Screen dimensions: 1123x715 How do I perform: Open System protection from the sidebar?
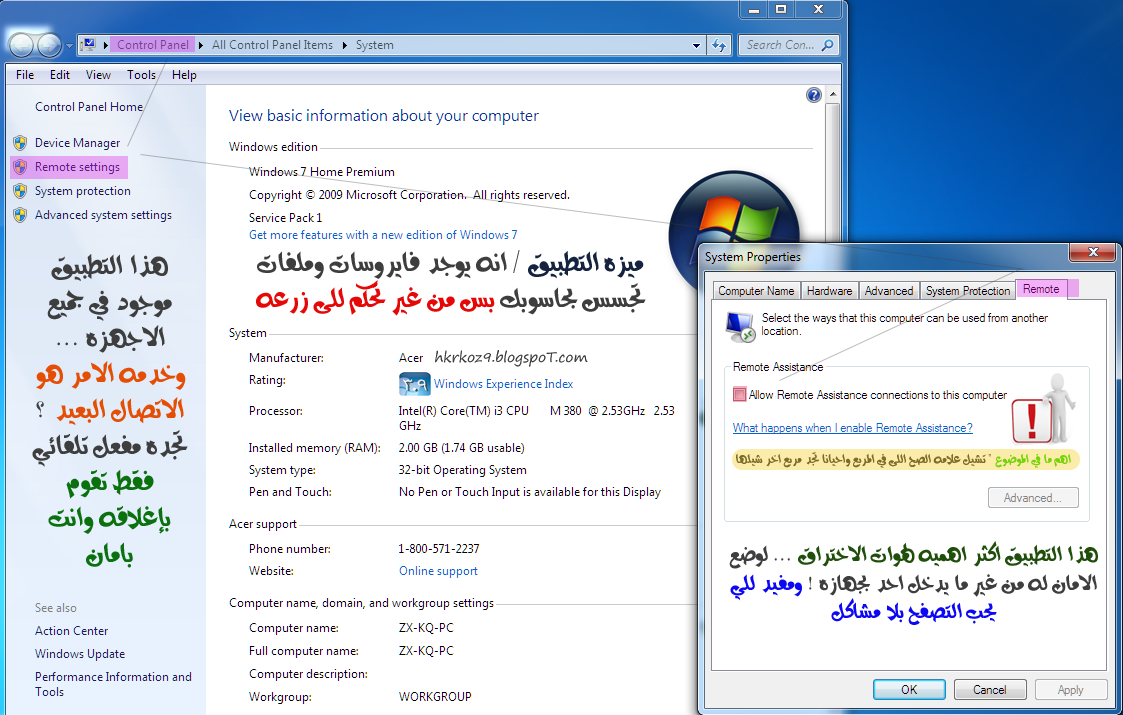[83, 191]
